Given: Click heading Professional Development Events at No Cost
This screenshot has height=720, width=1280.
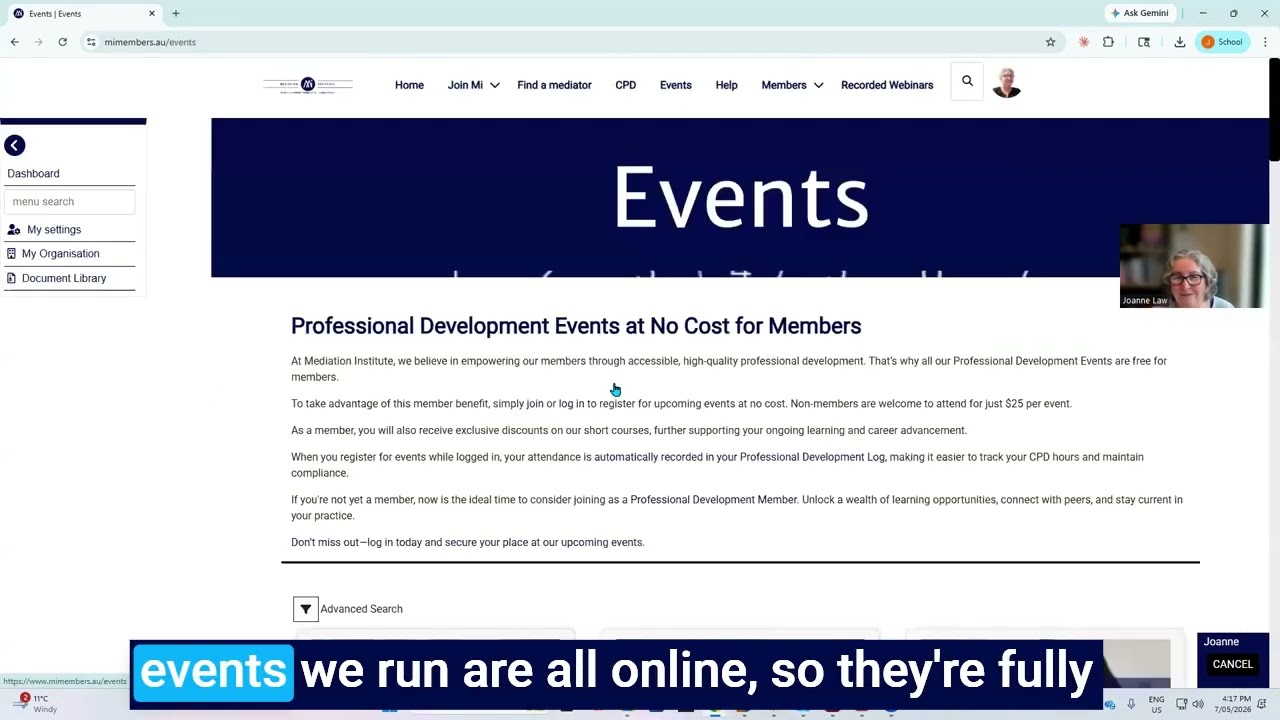Looking at the screenshot, I should pyautogui.click(x=576, y=326).
